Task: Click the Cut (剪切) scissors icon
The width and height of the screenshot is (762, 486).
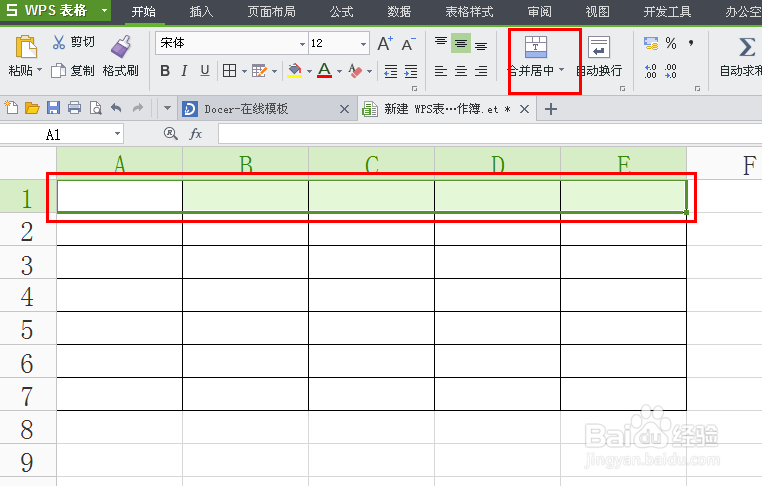Action: (59, 42)
